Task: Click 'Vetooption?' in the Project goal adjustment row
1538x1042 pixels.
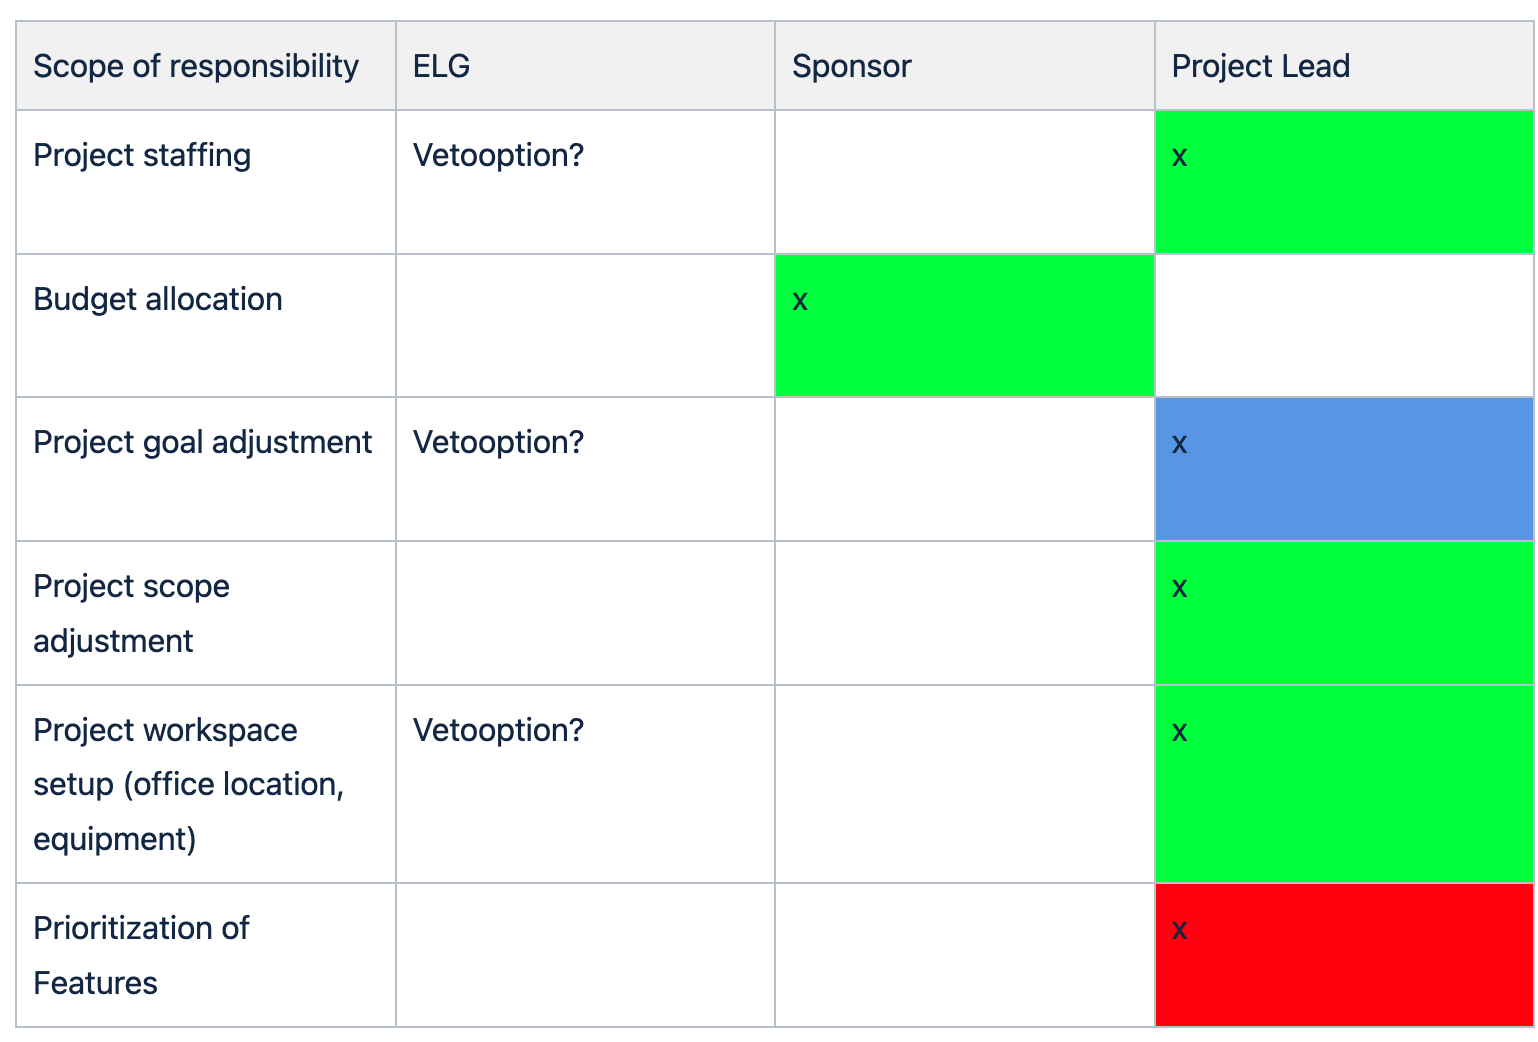Action: (498, 442)
